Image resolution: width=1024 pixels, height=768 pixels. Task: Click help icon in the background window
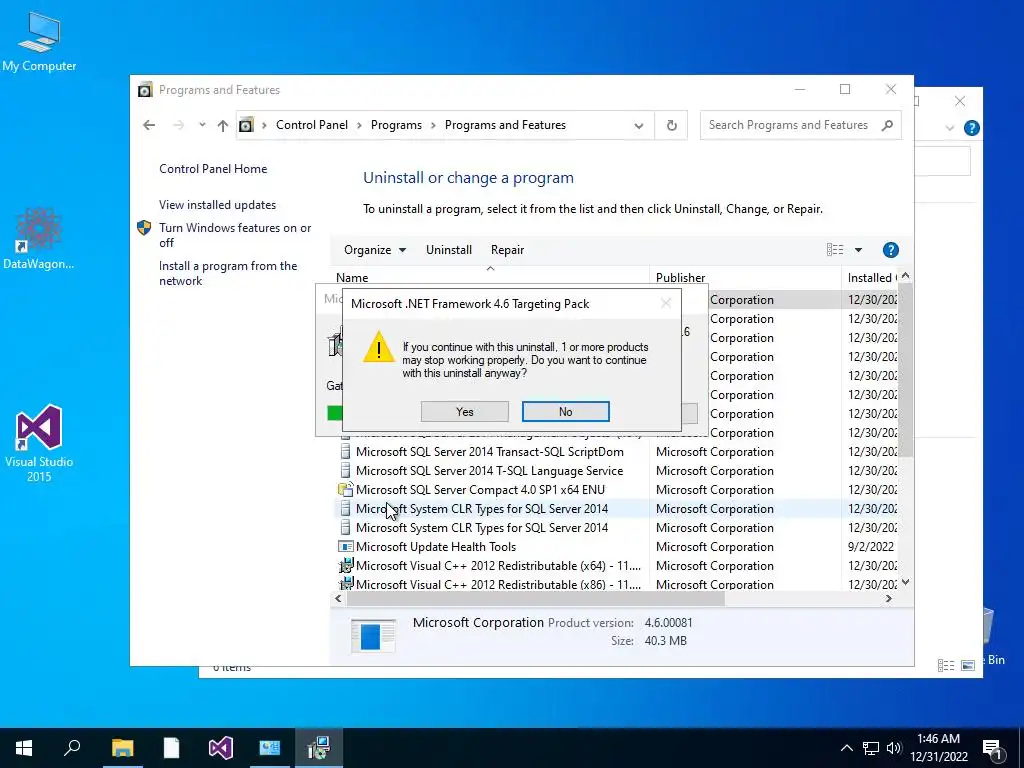click(x=971, y=128)
